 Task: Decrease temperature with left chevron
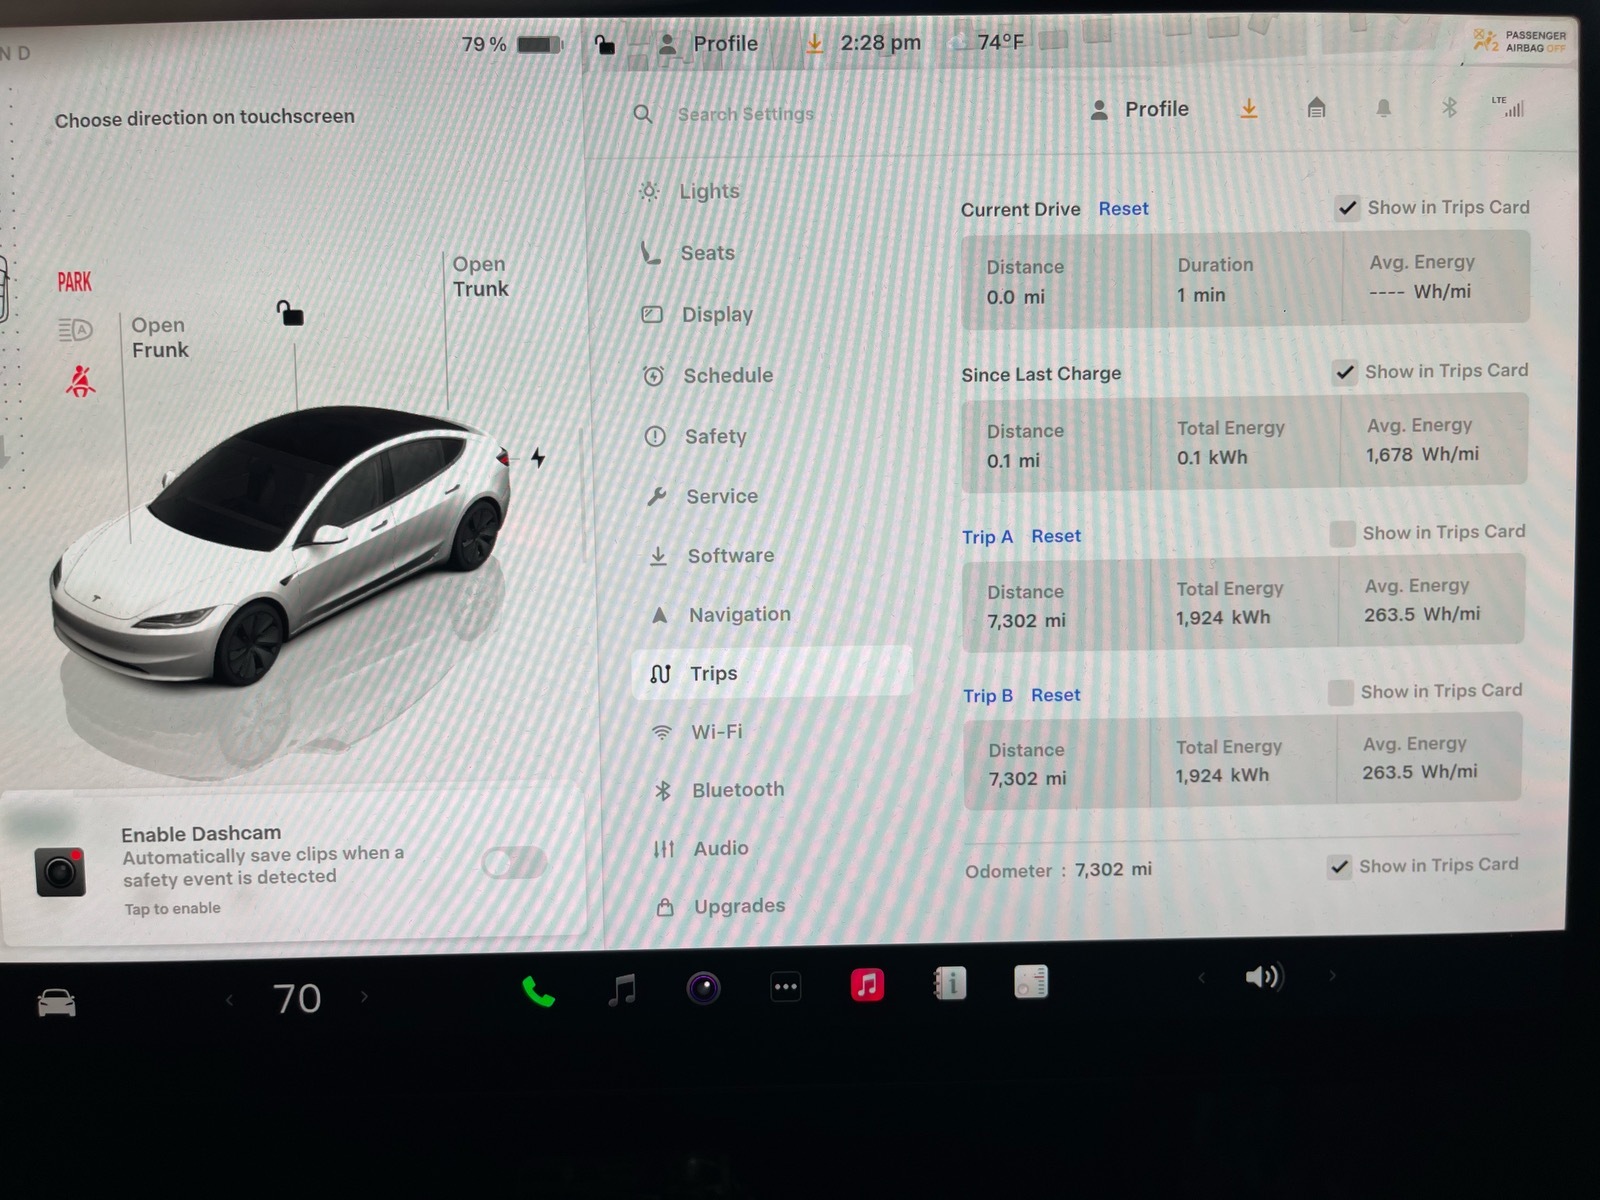tap(230, 999)
